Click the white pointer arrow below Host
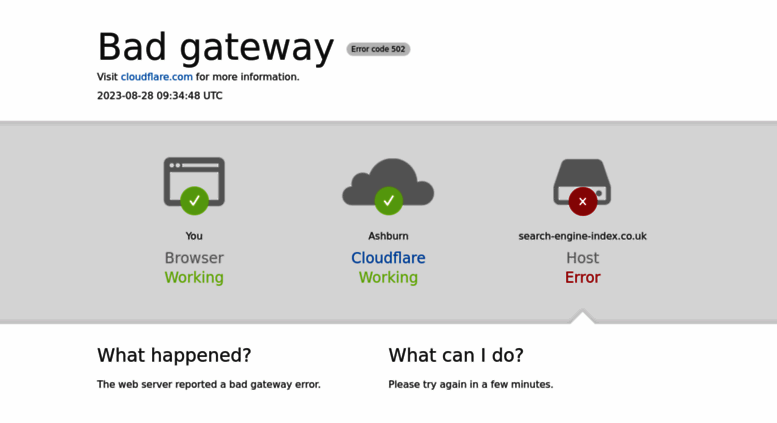The width and height of the screenshot is (777, 423). pos(583,317)
